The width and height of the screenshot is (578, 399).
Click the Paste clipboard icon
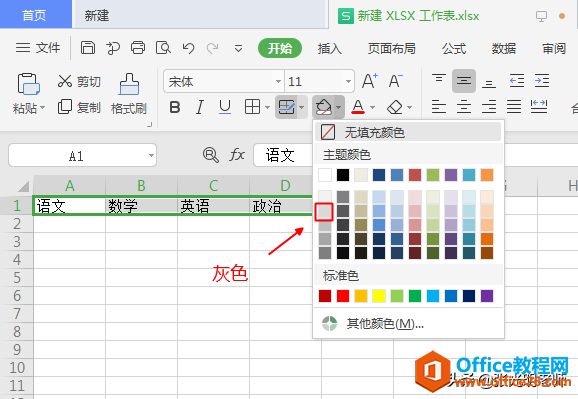pyautogui.click(x=28, y=84)
